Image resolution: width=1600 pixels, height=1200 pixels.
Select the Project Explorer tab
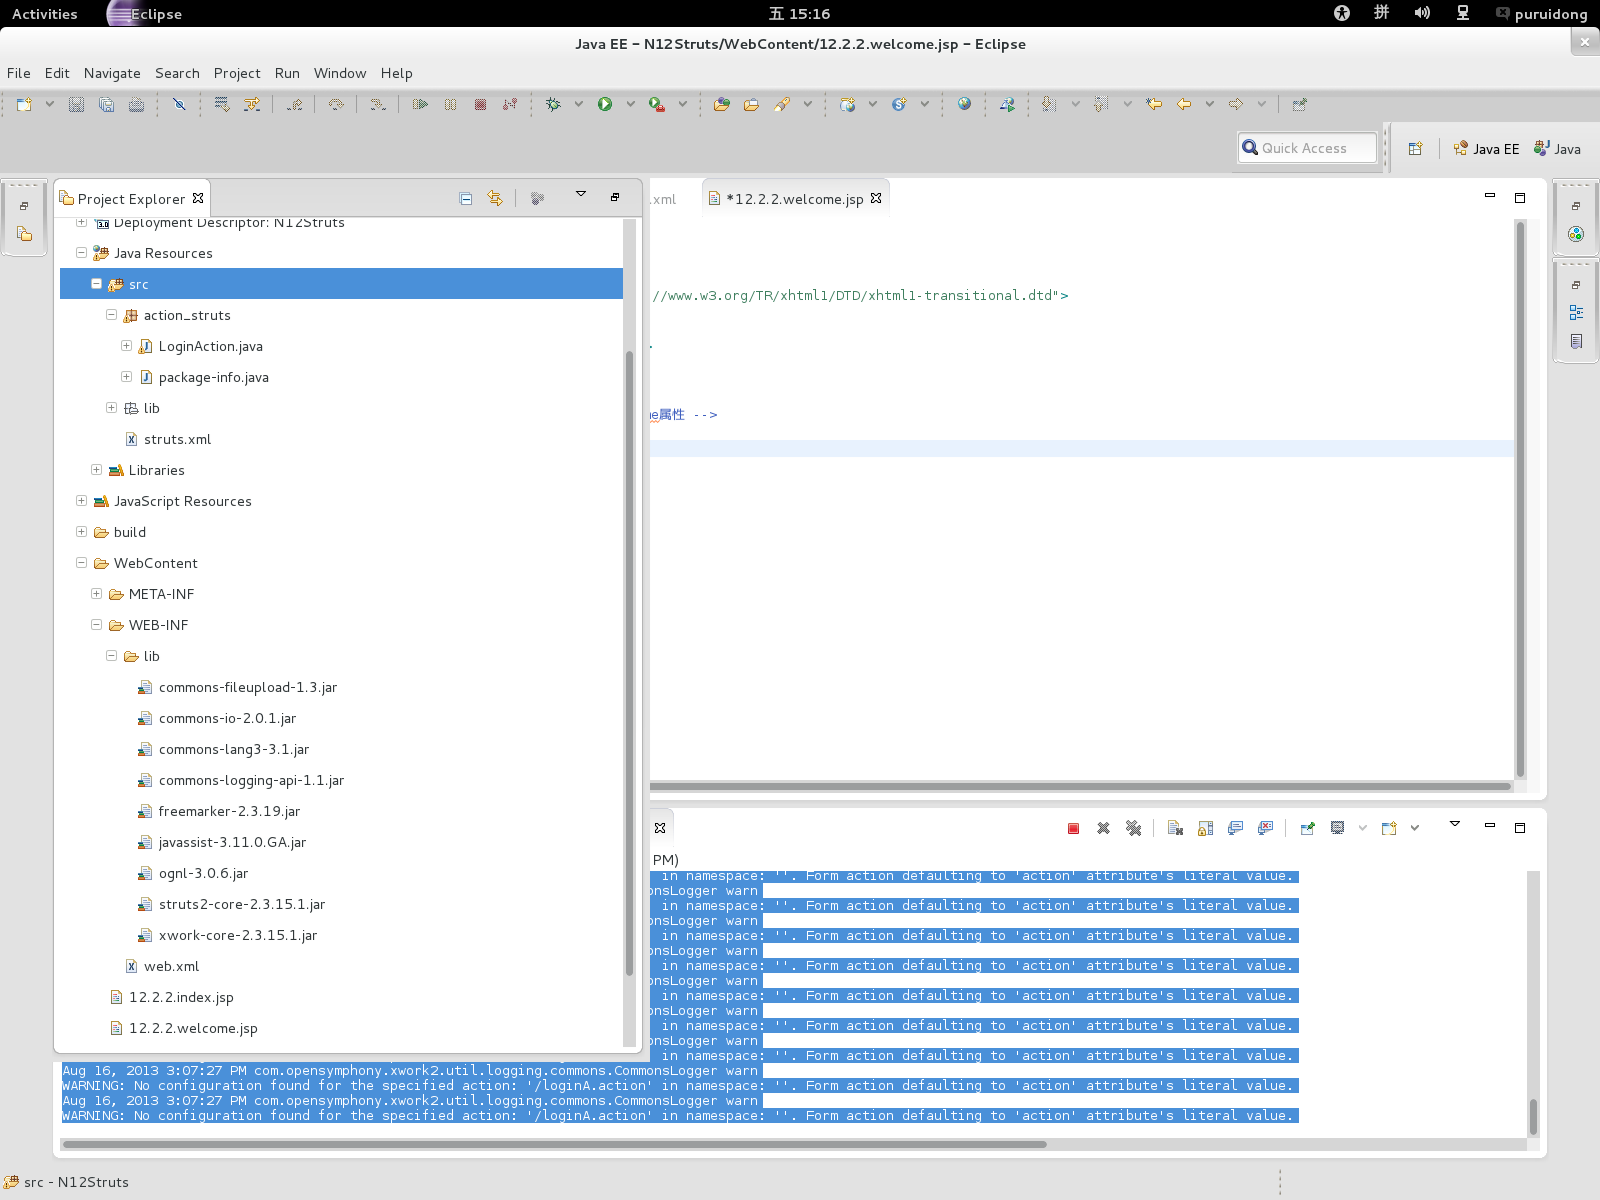pyautogui.click(x=131, y=199)
